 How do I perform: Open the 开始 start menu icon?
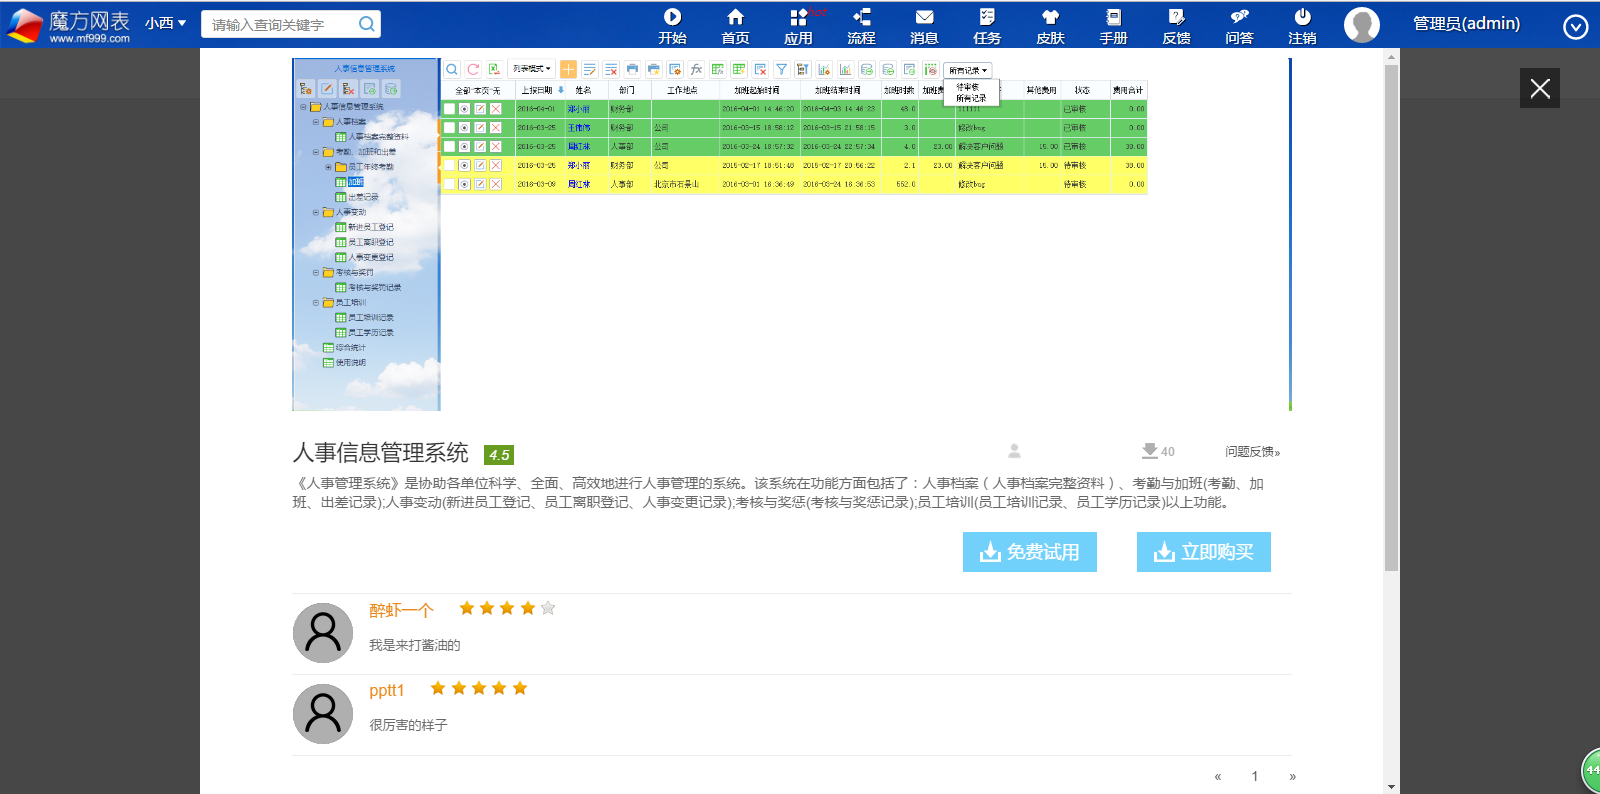pyautogui.click(x=672, y=26)
